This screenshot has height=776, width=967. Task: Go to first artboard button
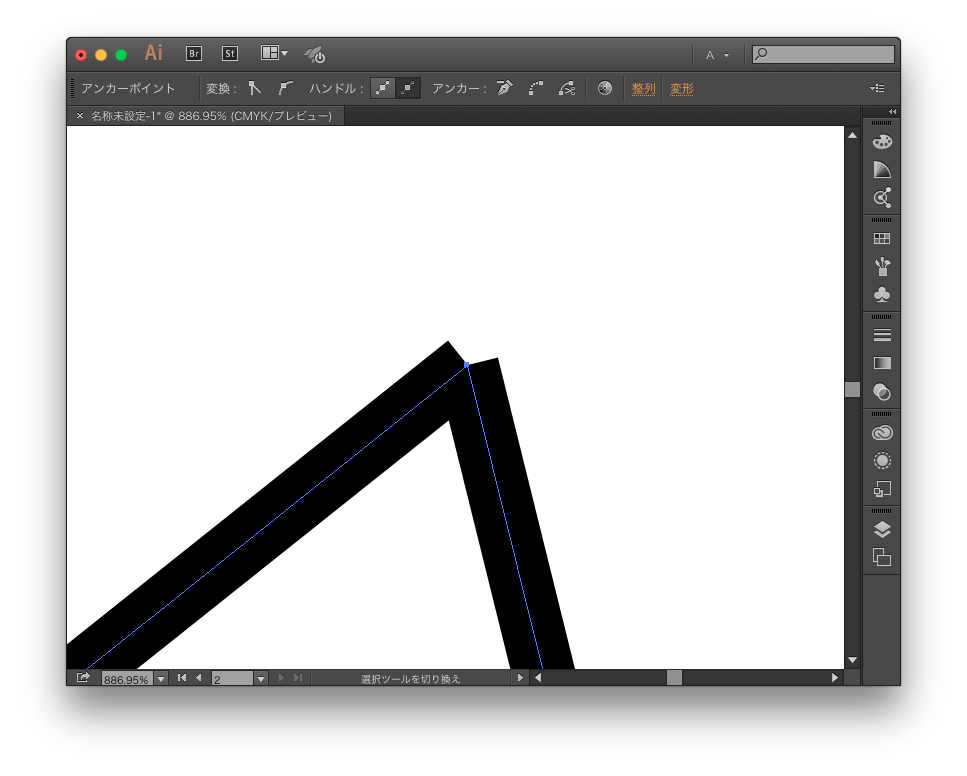coord(182,678)
